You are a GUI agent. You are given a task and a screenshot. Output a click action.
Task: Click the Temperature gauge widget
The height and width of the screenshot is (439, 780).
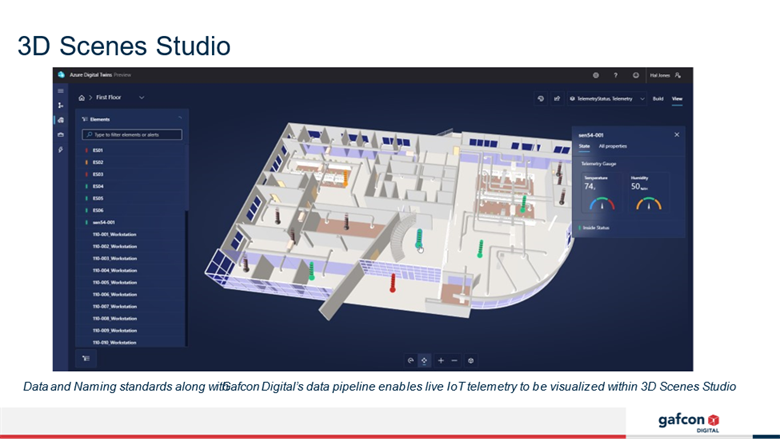[x=601, y=192]
